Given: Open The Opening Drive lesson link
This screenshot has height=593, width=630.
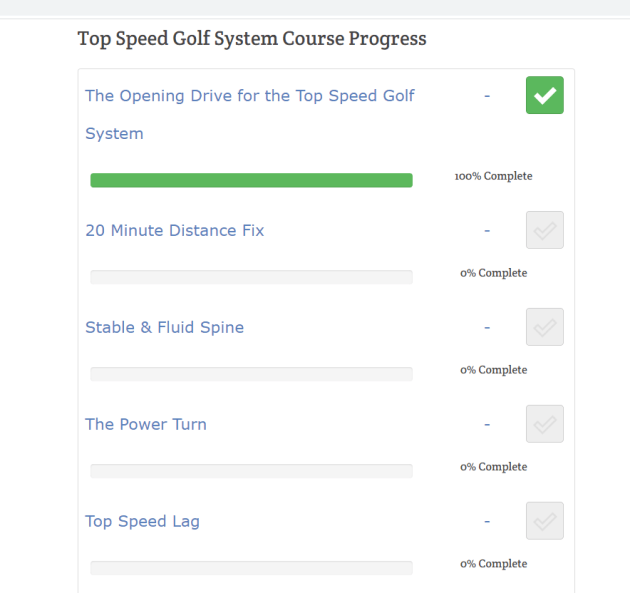Looking at the screenshot, I should tap(249, 96).
